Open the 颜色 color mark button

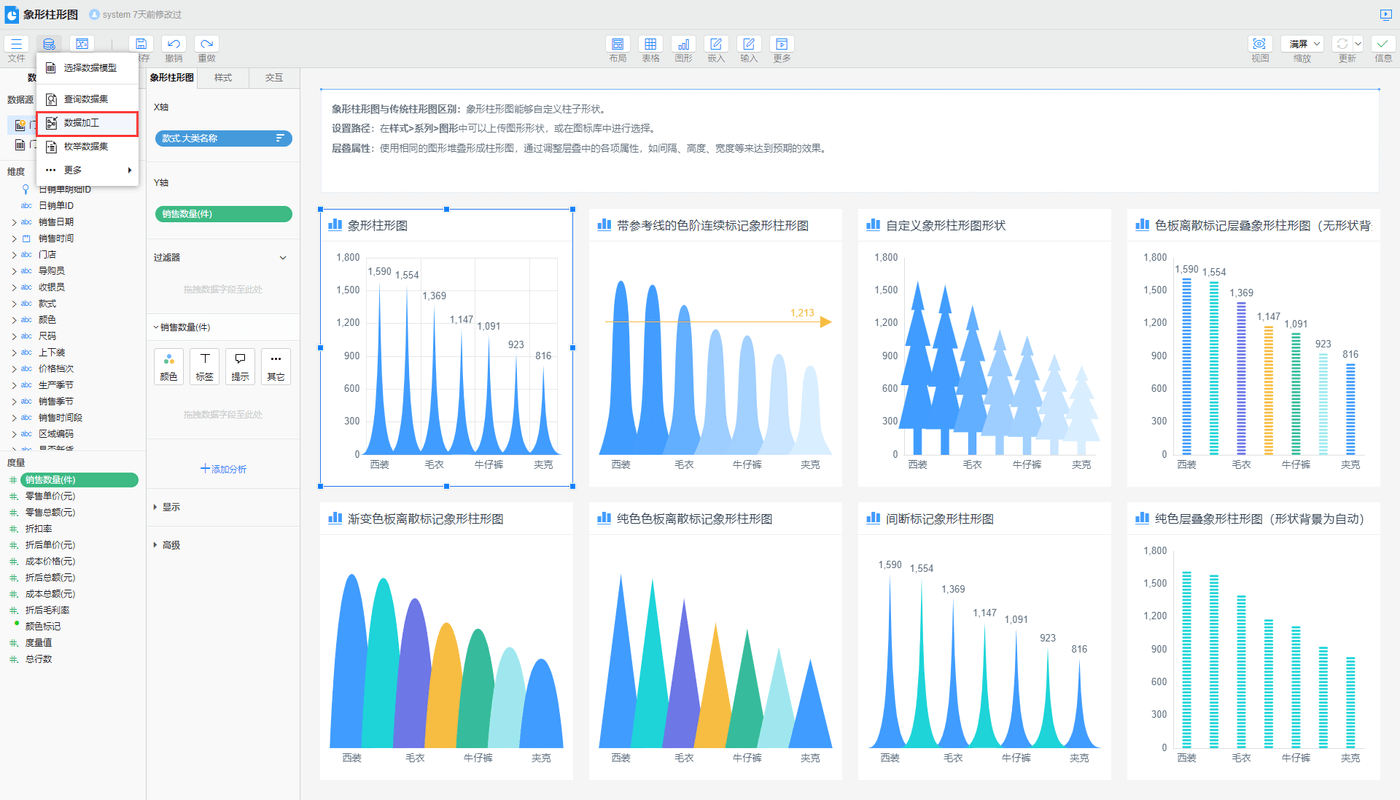point(168,366)
